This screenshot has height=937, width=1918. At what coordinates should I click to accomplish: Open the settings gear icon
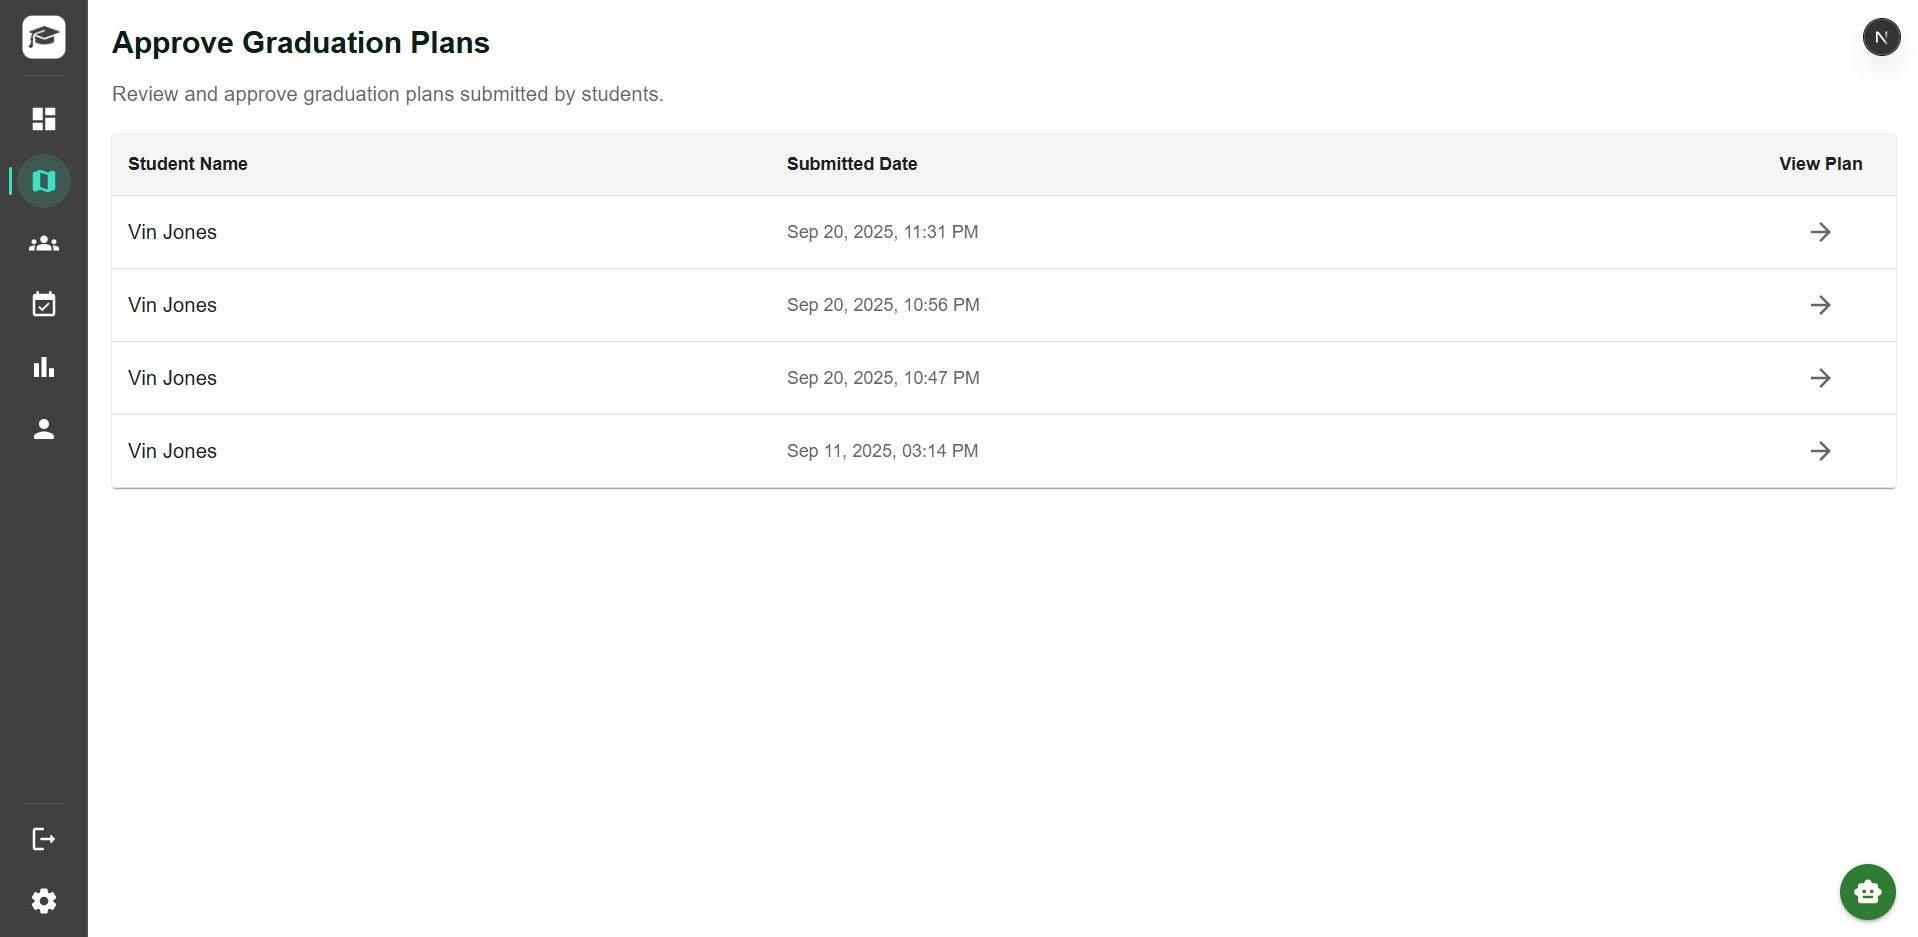(44, 901)
